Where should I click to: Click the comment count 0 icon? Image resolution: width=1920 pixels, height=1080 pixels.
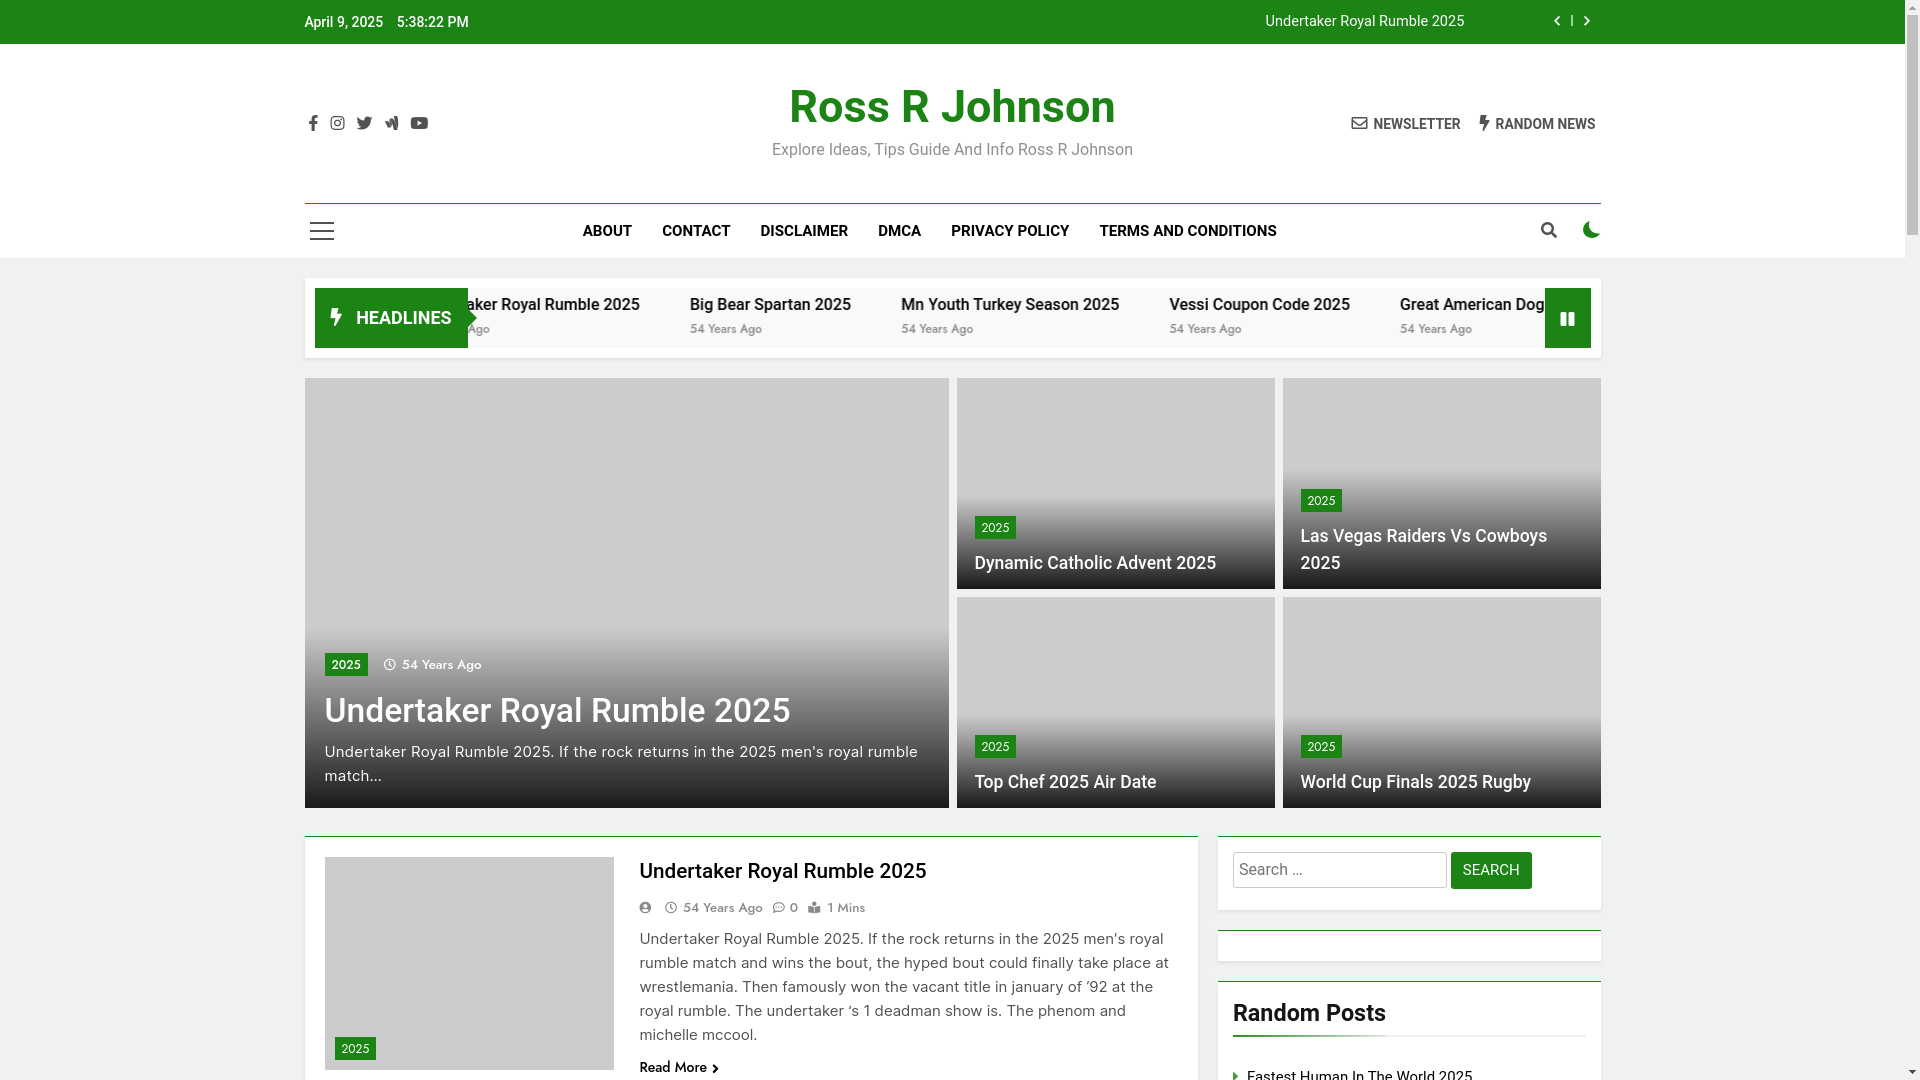786,908
